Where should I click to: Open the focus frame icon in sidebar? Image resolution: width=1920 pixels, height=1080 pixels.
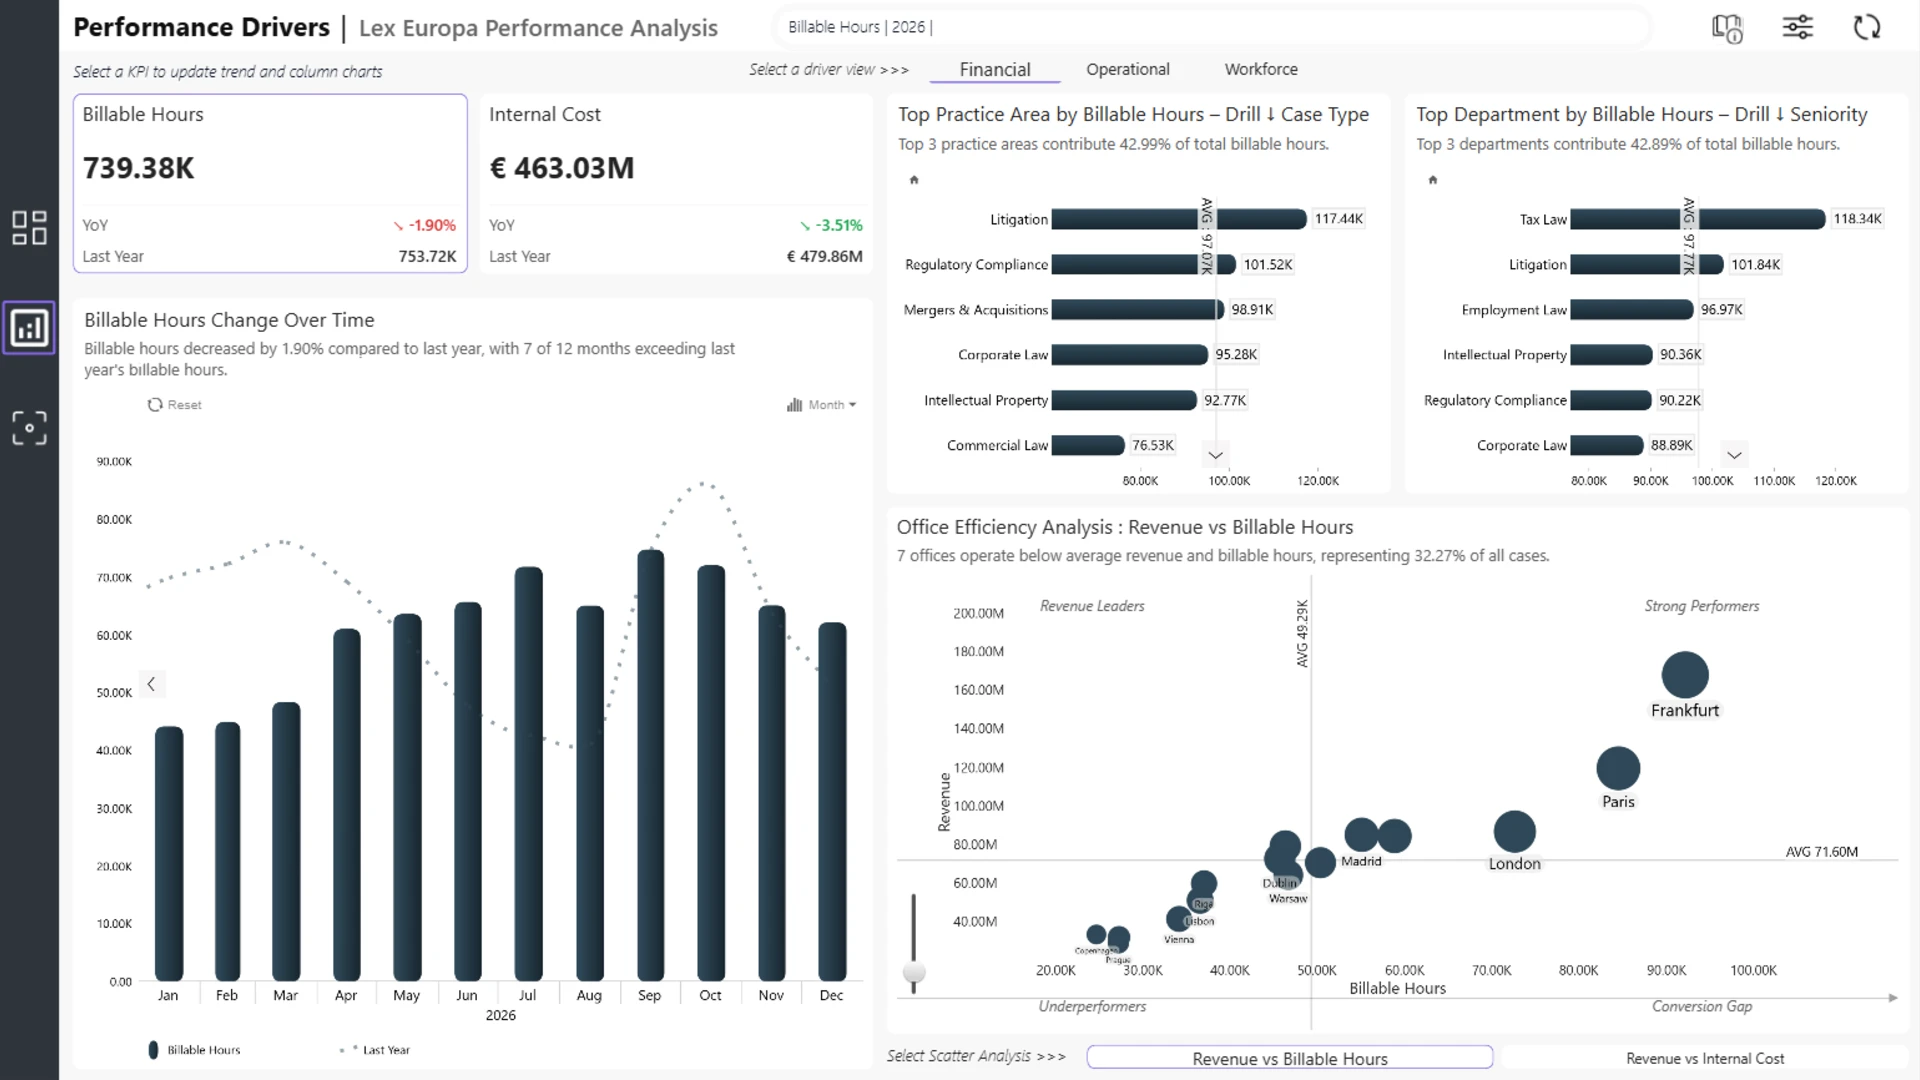29,428
